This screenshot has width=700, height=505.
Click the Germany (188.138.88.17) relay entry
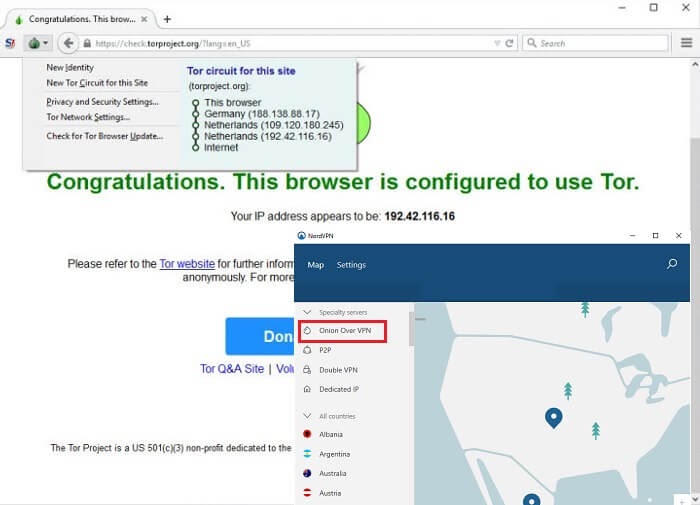[x=262, y=114]
